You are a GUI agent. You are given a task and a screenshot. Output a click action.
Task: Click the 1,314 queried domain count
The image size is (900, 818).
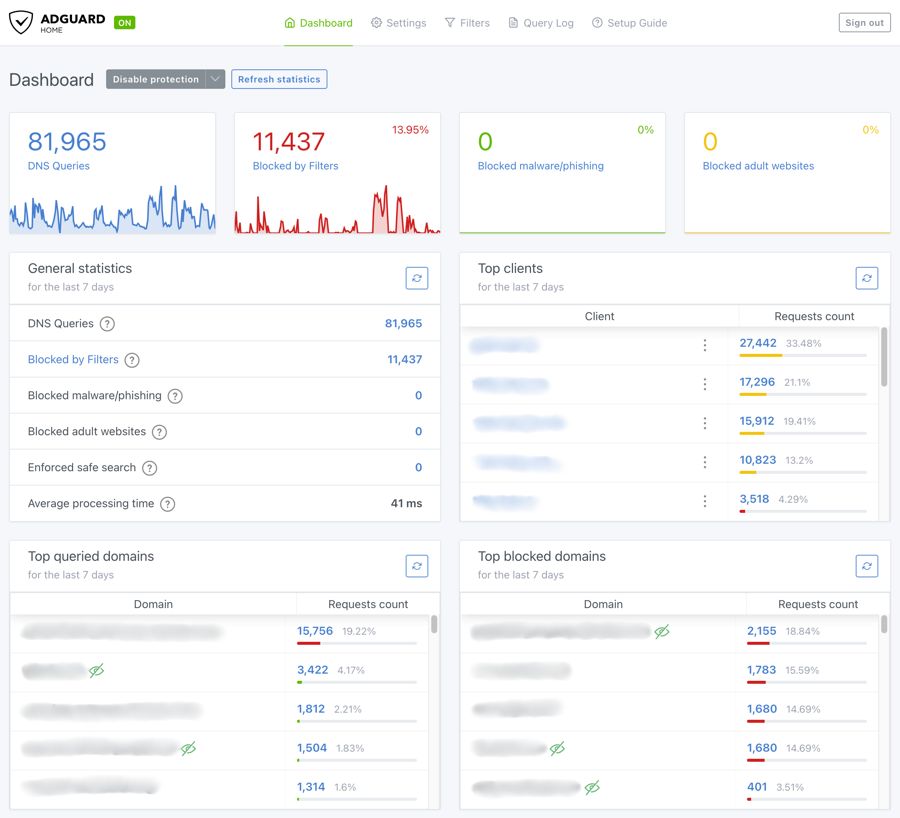(311, 787)
